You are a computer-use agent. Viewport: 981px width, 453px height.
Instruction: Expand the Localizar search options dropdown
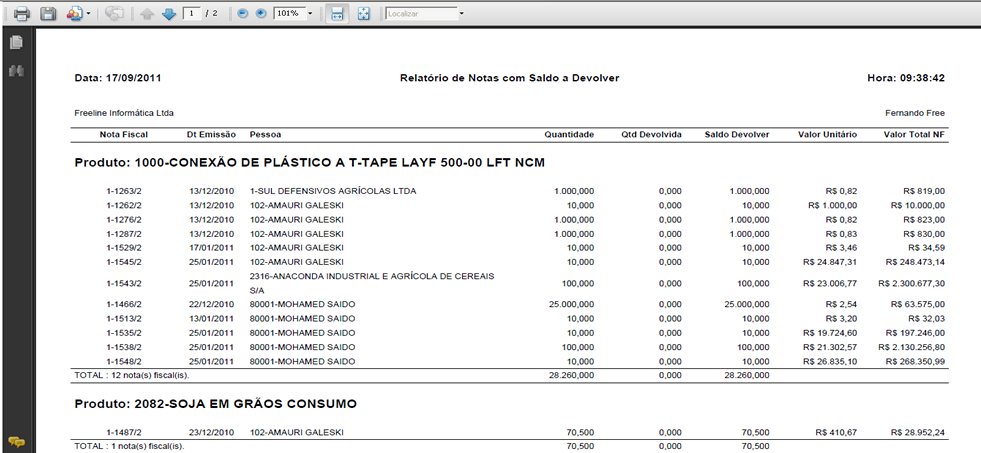pos(461,14)
